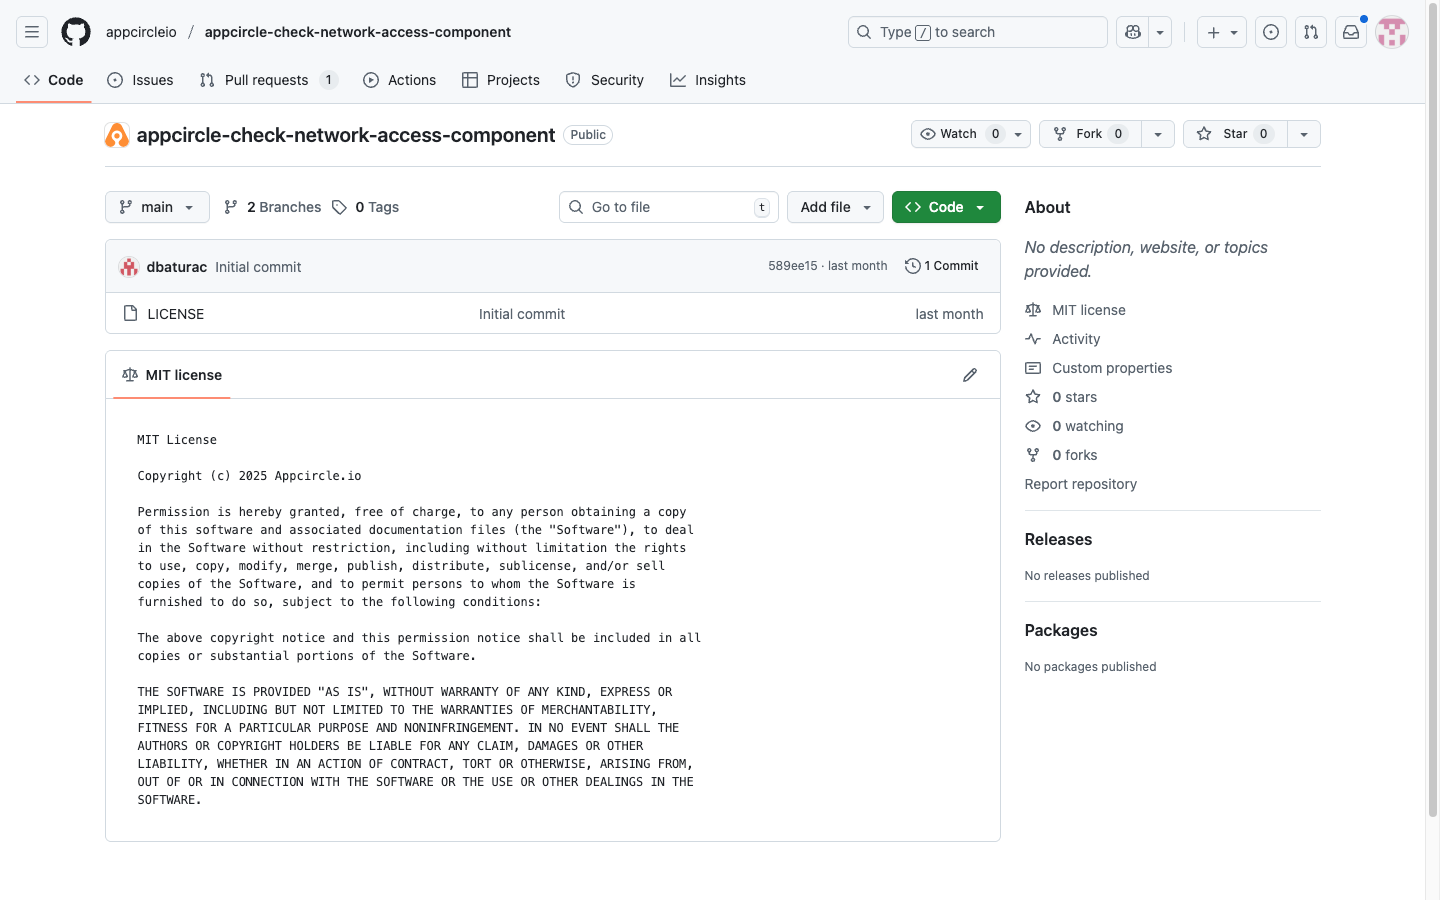Open the Insights tab
The width and height of the screenshot is (1440, 900).
coord(708,80)
